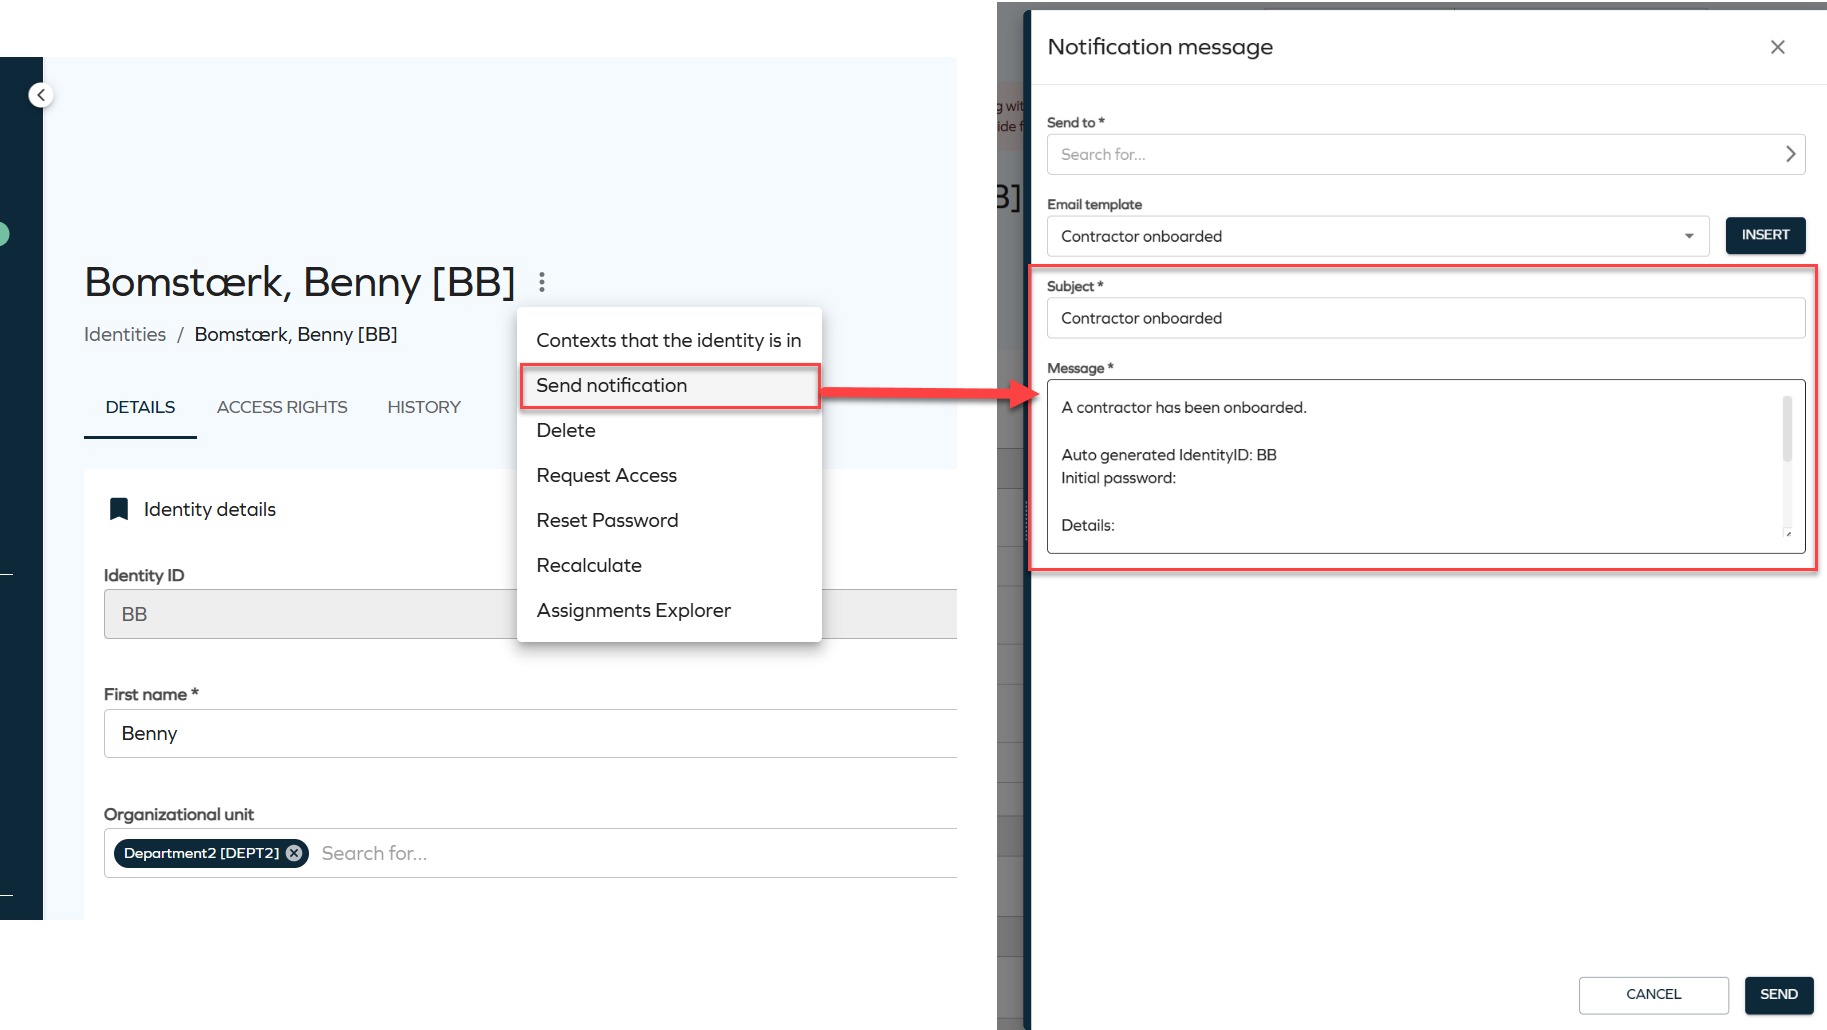Select Reset Password menu item
The image size is (1827, 1030).
click(x=607, y=520)
